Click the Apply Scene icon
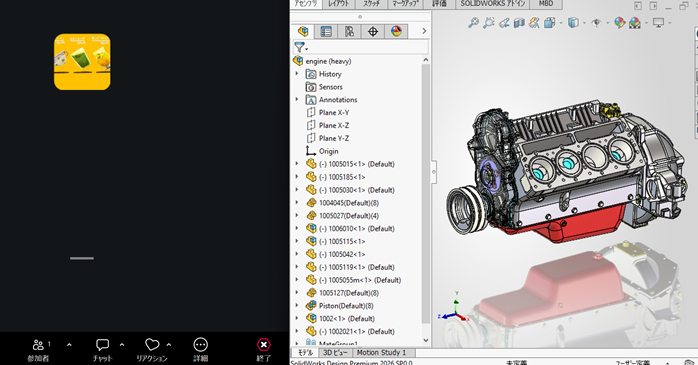Viewport: 698px width, 365px height. (x=635, y=22)
